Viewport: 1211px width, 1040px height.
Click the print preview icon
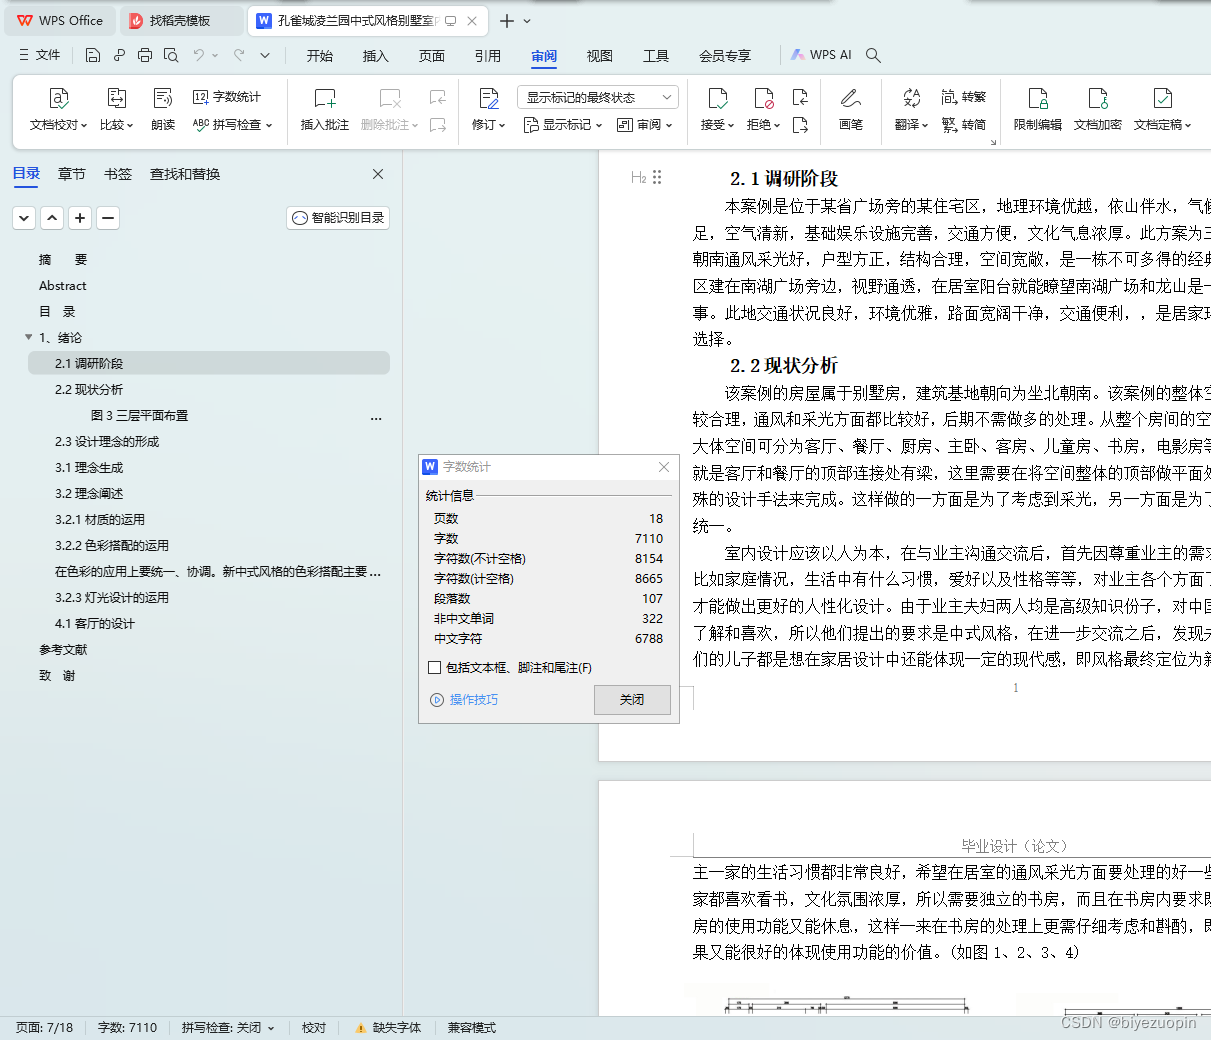(x=171, y=55)
